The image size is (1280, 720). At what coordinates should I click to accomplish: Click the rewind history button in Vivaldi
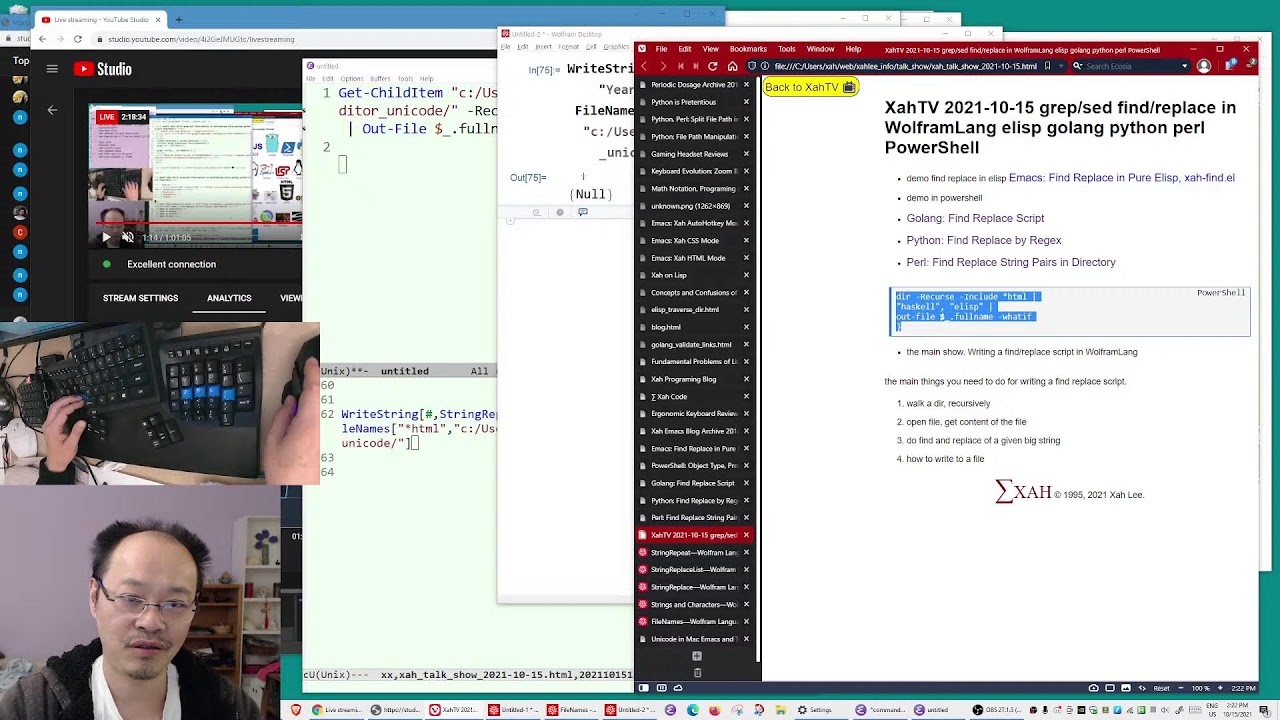pos(680,66)
